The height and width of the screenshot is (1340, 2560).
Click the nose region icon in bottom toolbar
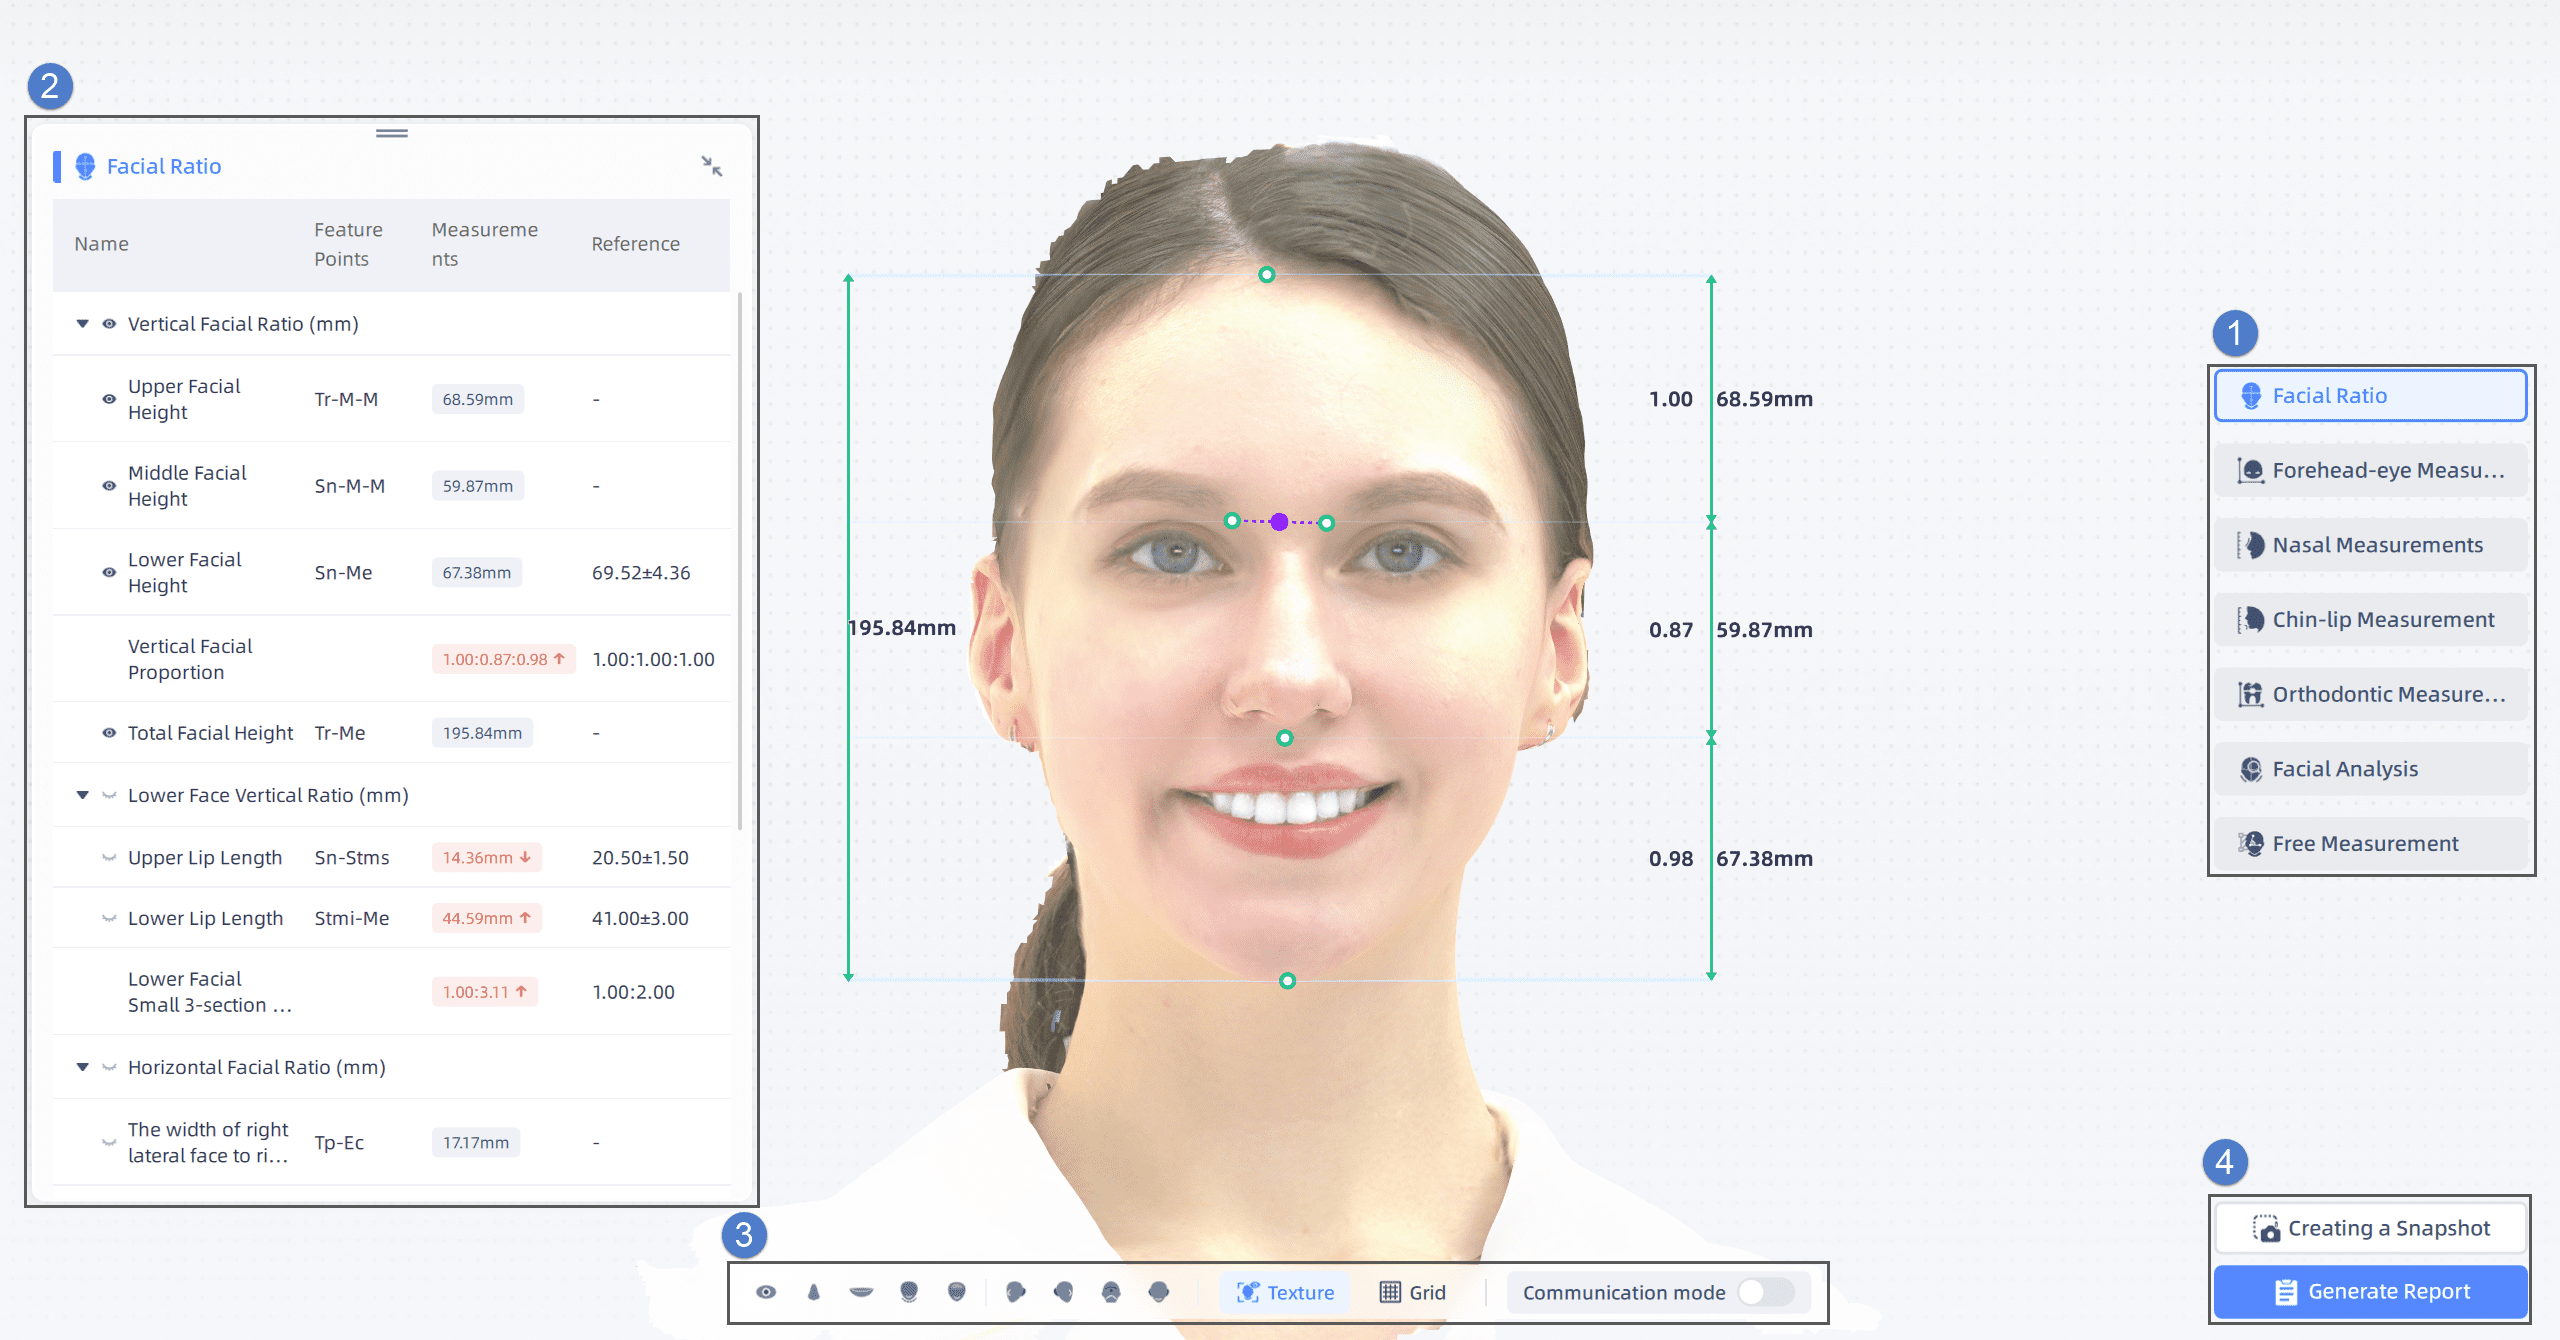click(x=814, y=1292)
